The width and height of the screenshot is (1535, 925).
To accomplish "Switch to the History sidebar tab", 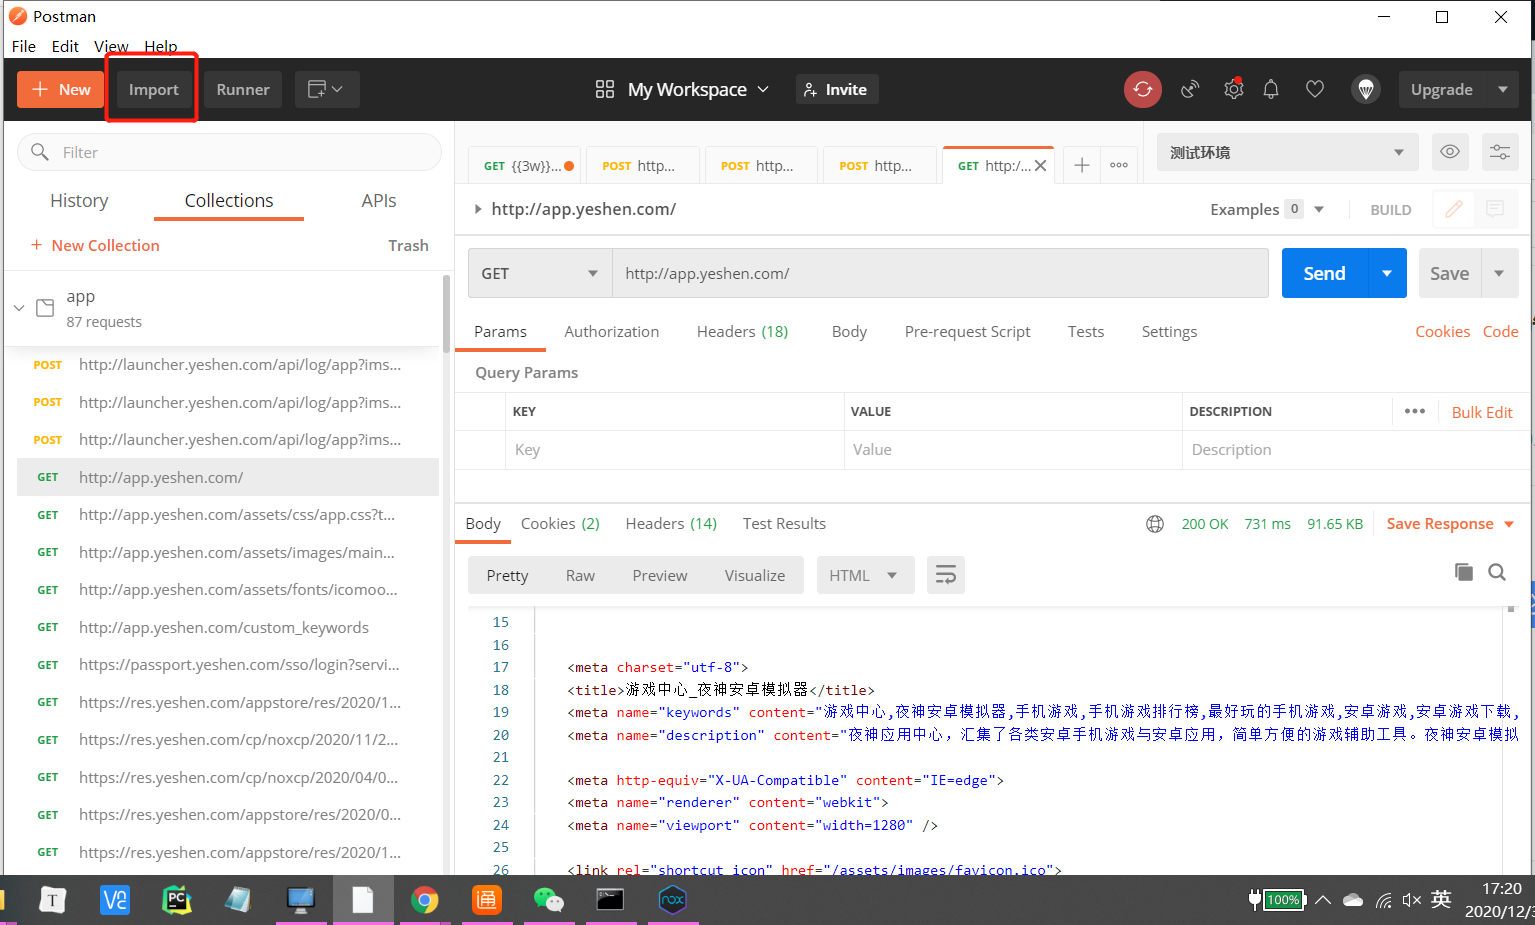I will [x=79, y=201].
